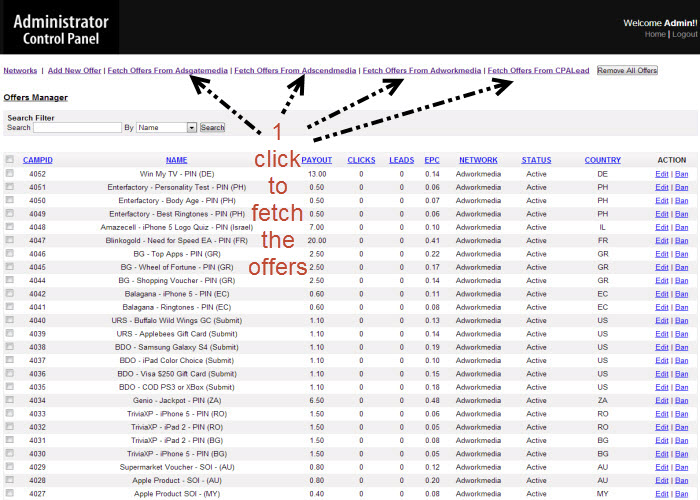The height and width of the screenshot is (500, 700).
Task: Check the box for campaign 4052
Action: point(9,173)
